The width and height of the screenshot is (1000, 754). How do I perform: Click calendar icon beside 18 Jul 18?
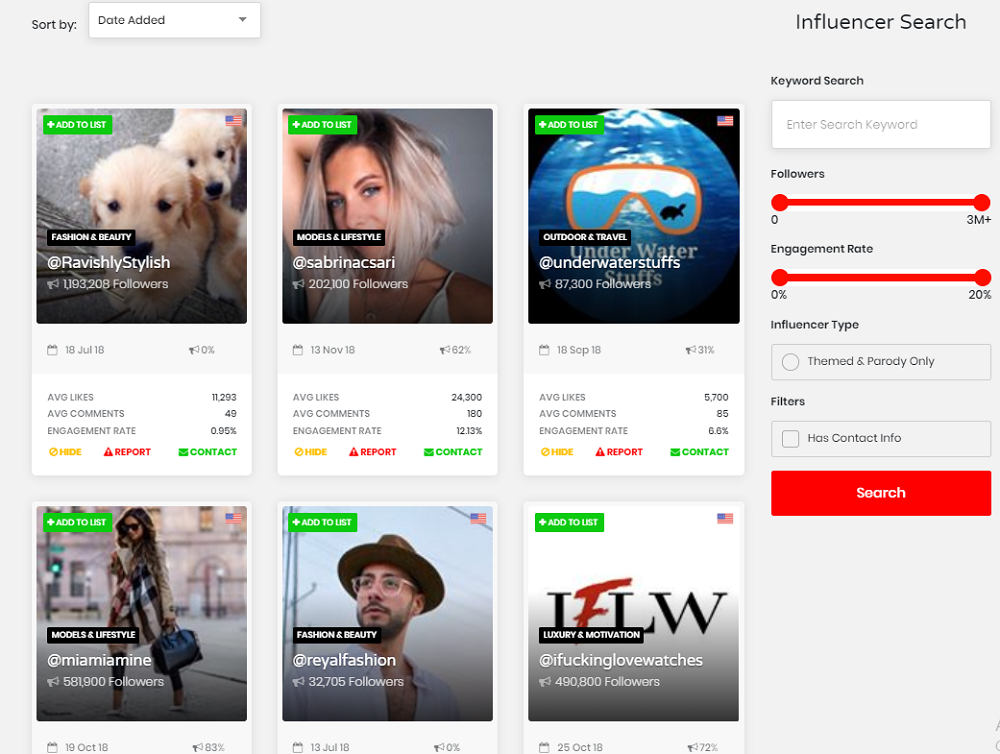(52, 351)
